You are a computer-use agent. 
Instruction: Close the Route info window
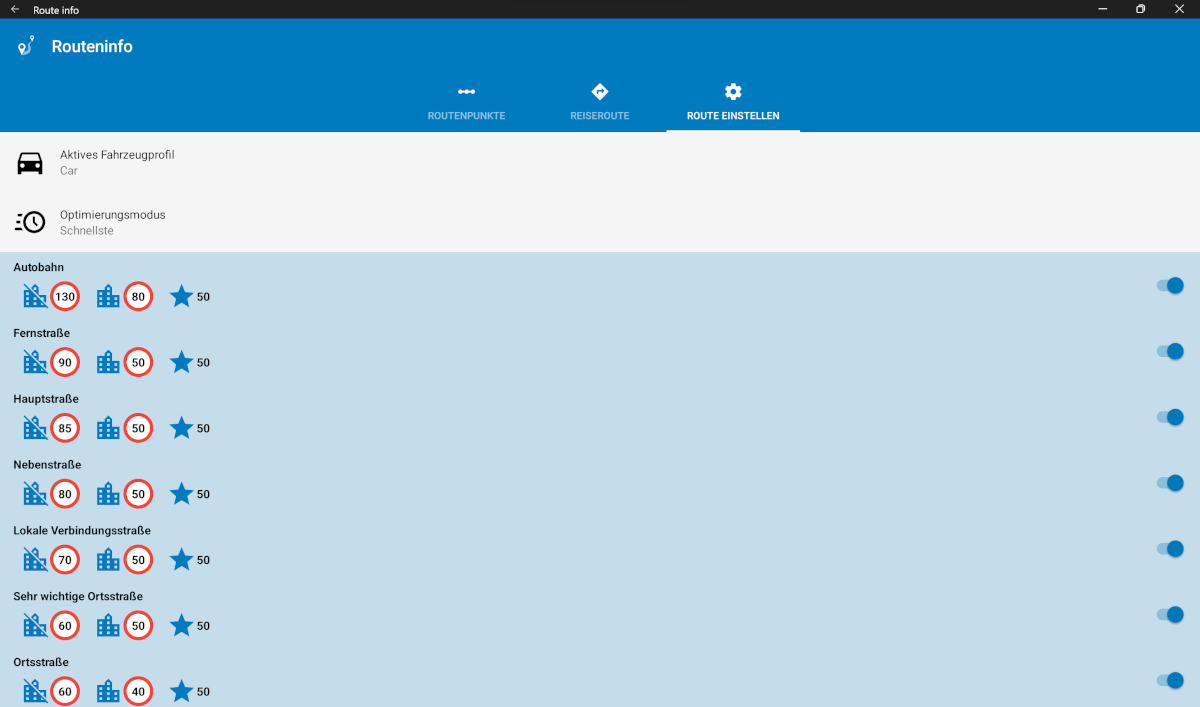[x=1179, y=9]
